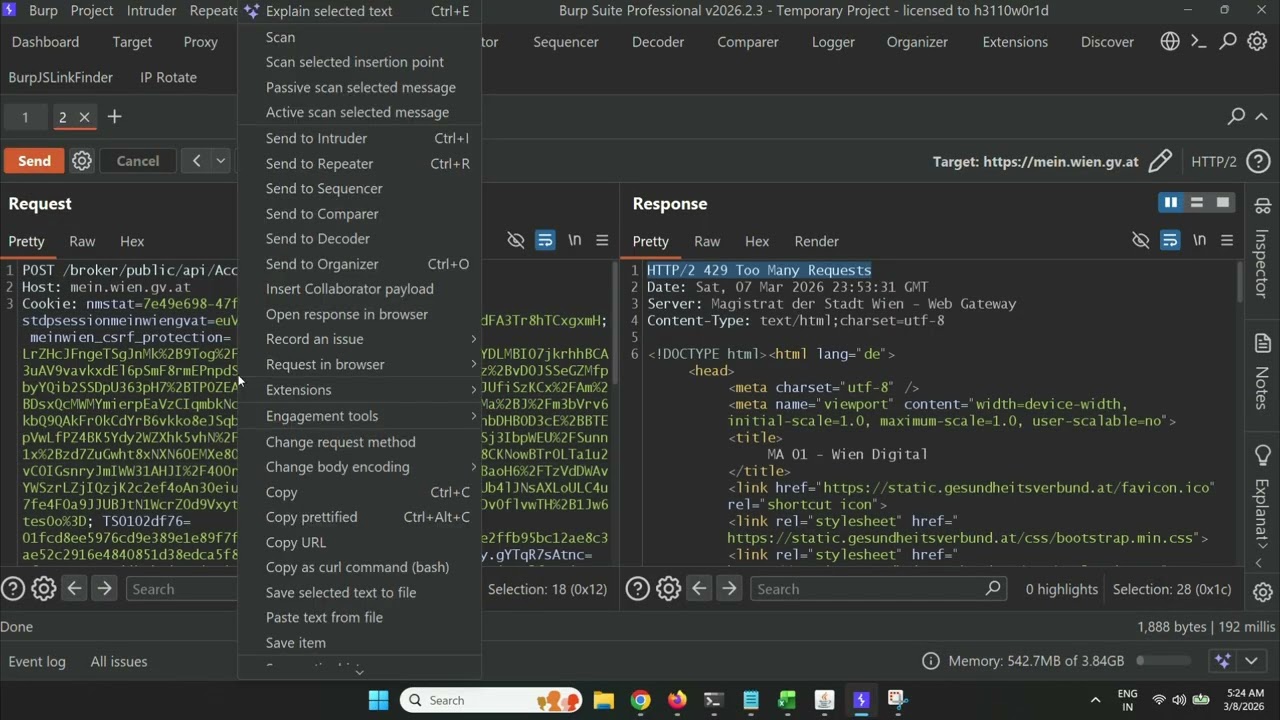The width and height of the screenshot is (1280, 720).
Task: Open the Decoder tab
Action: tap(658, 42)
